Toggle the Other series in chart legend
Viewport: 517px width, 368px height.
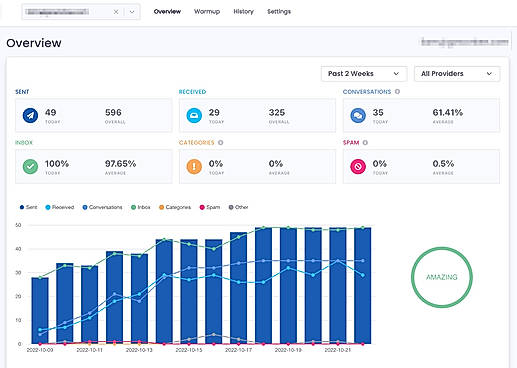pos(238,207)
